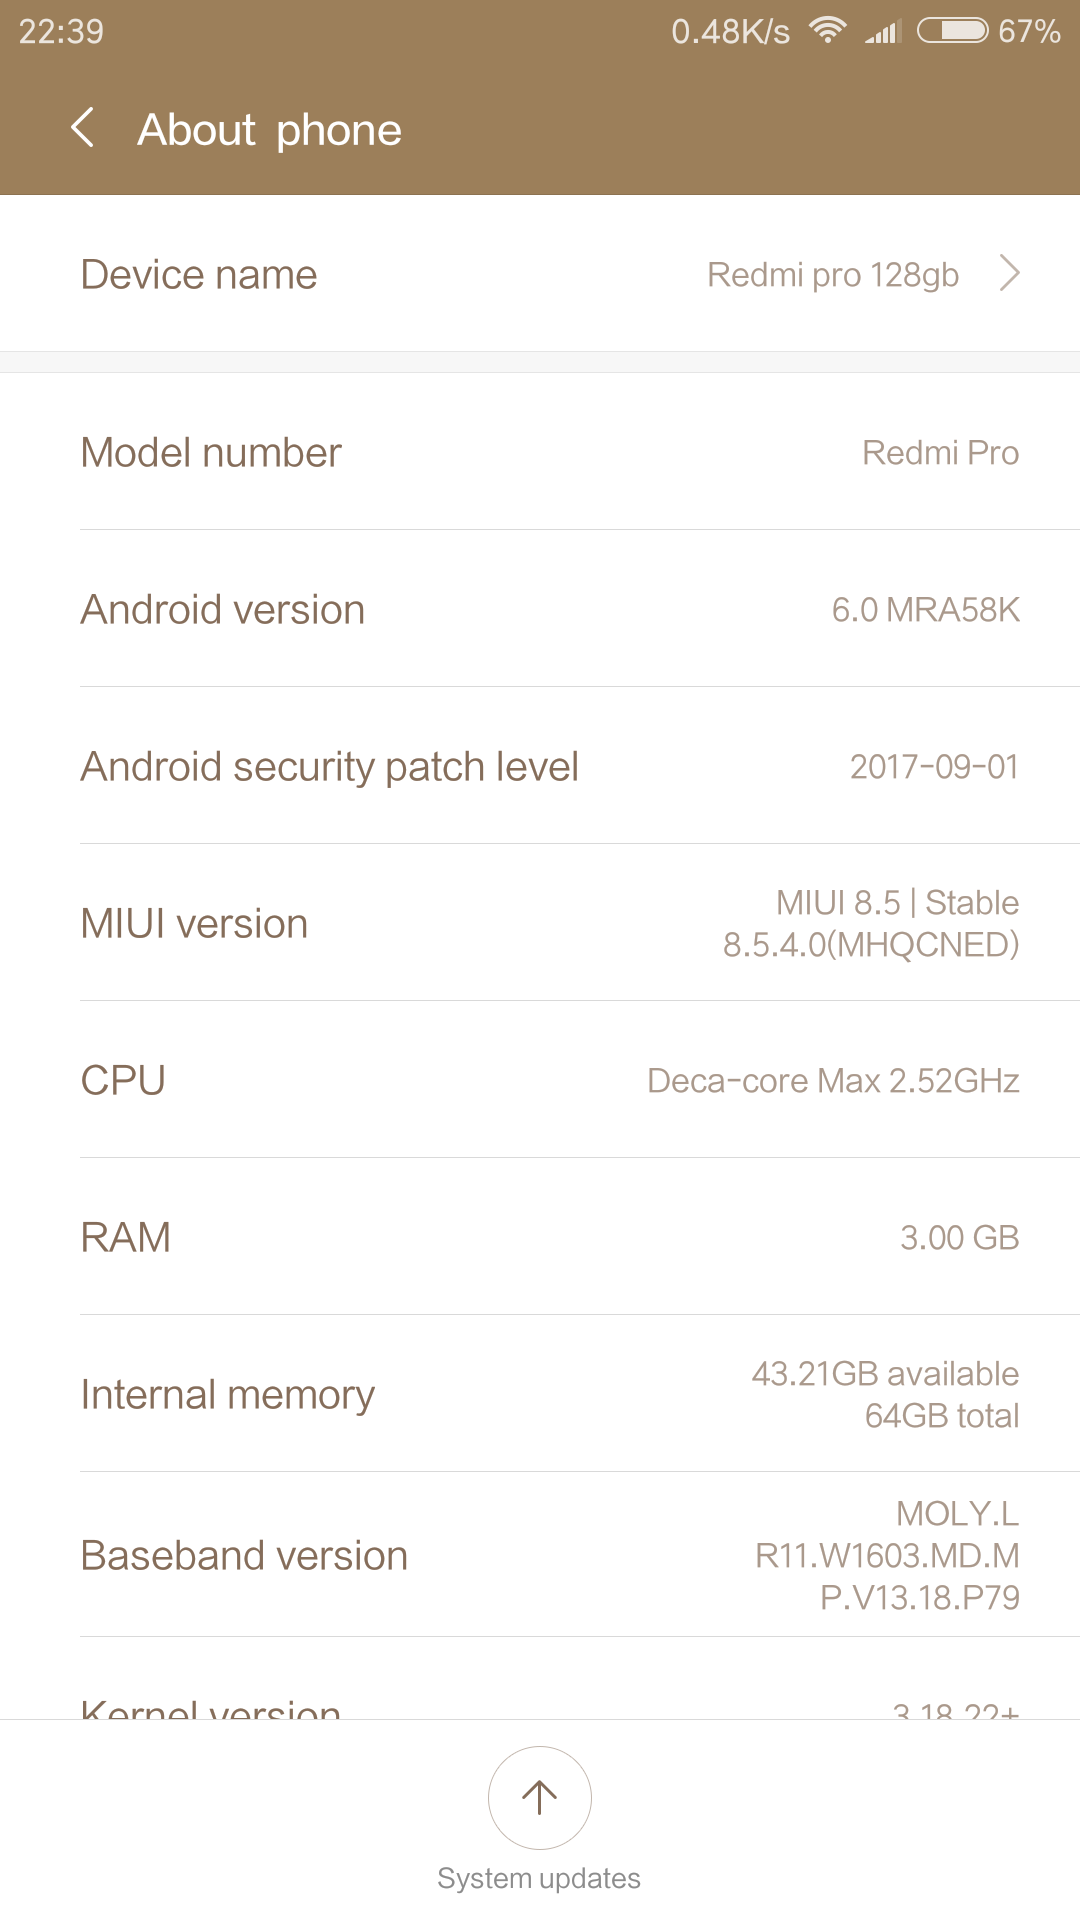Tap the CPU info row
Viewport: 1080px width, 1920px height.
(x=540, y=1080)
